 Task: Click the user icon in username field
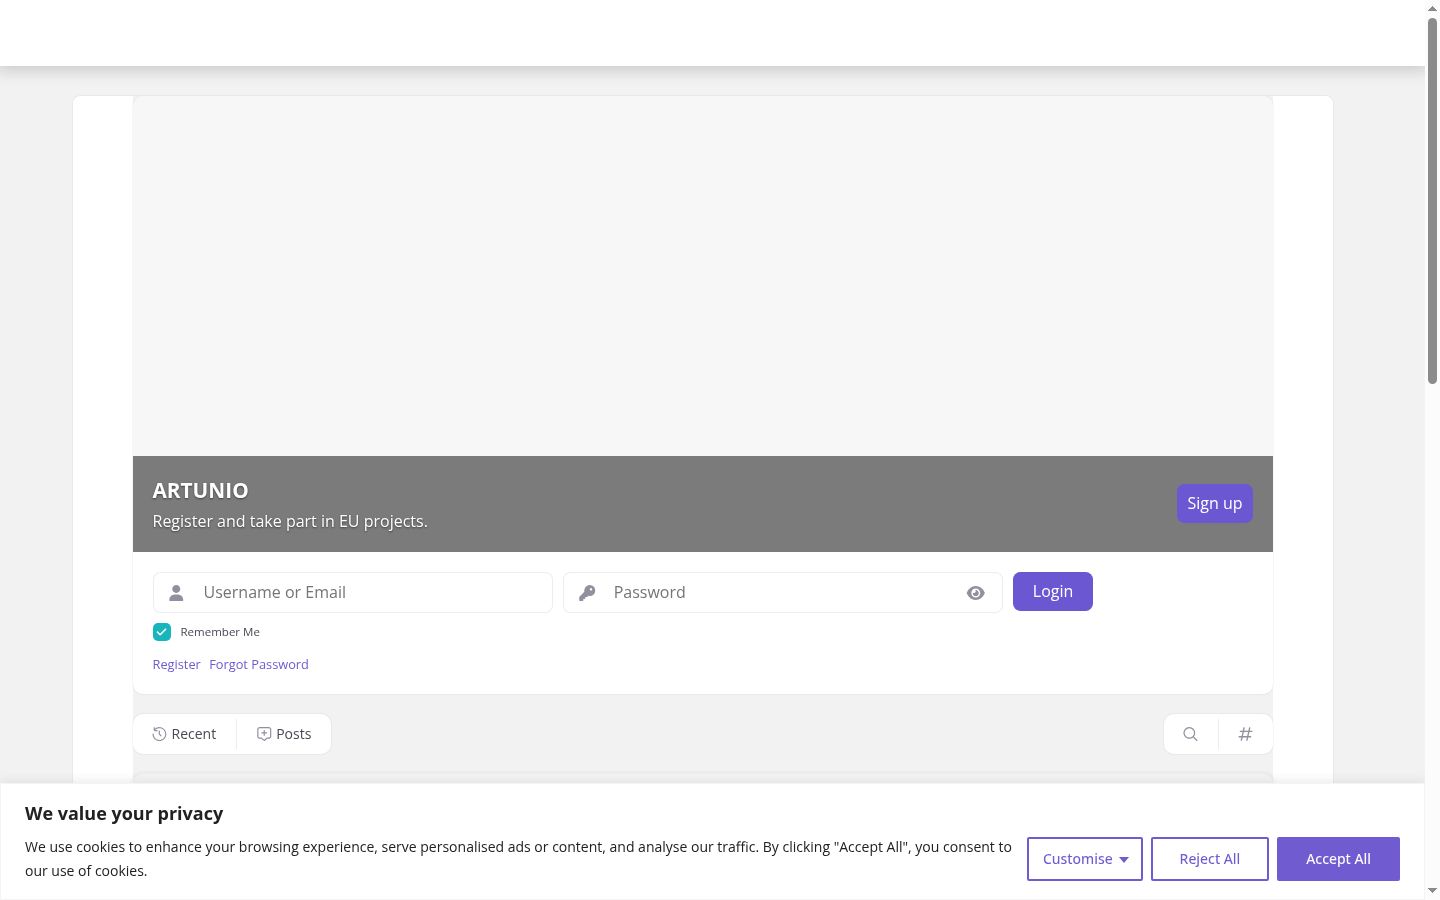[x=176, y=593]
